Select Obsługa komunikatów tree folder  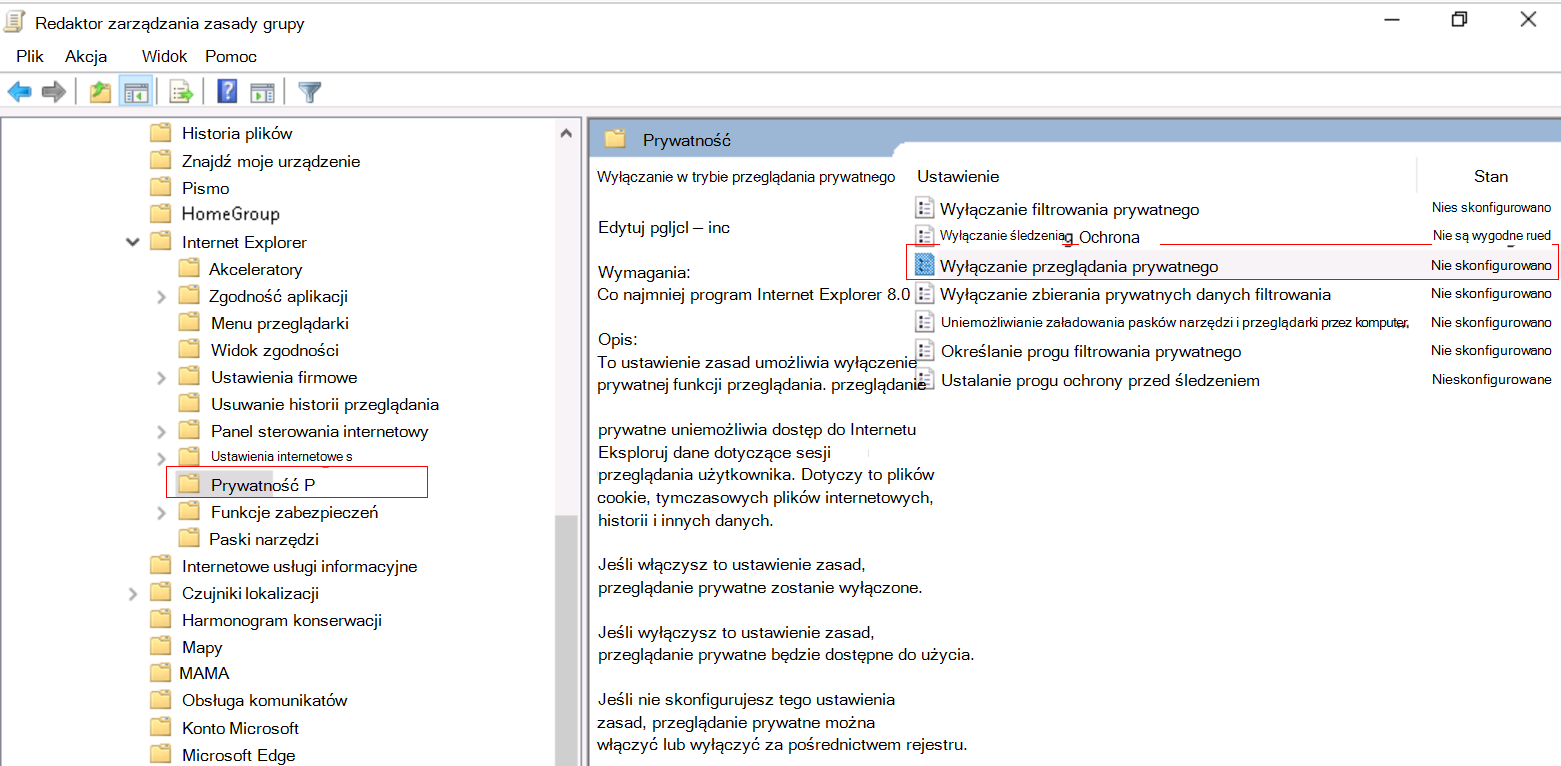(264, 700)
